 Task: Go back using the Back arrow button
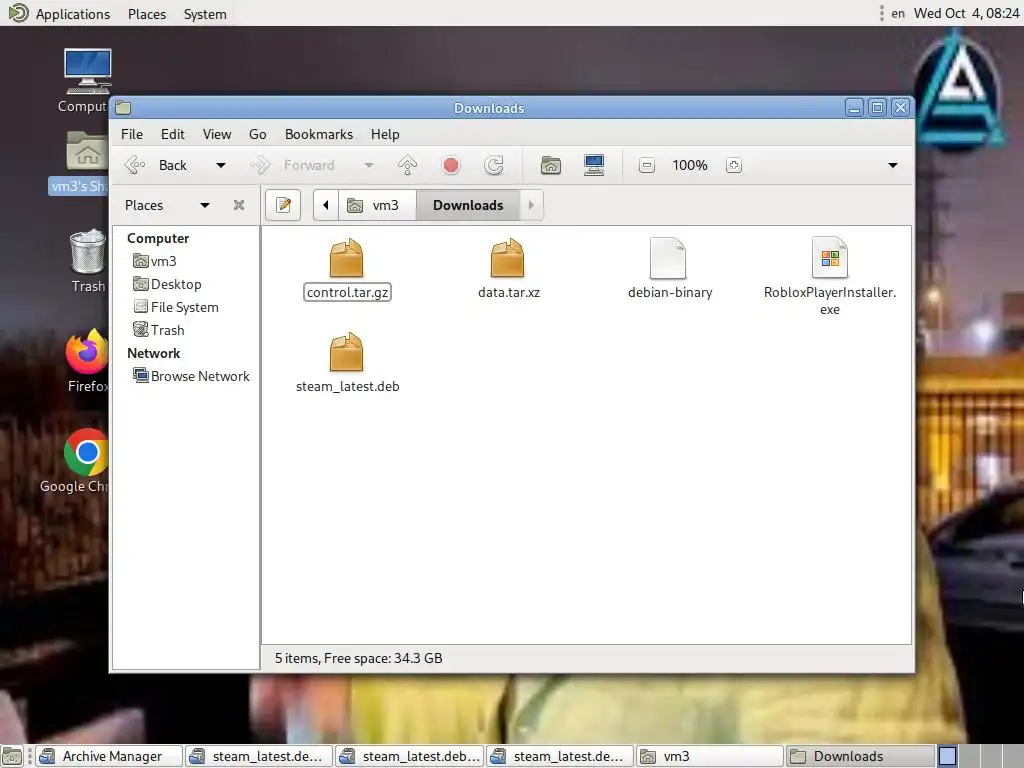point(155,165)
